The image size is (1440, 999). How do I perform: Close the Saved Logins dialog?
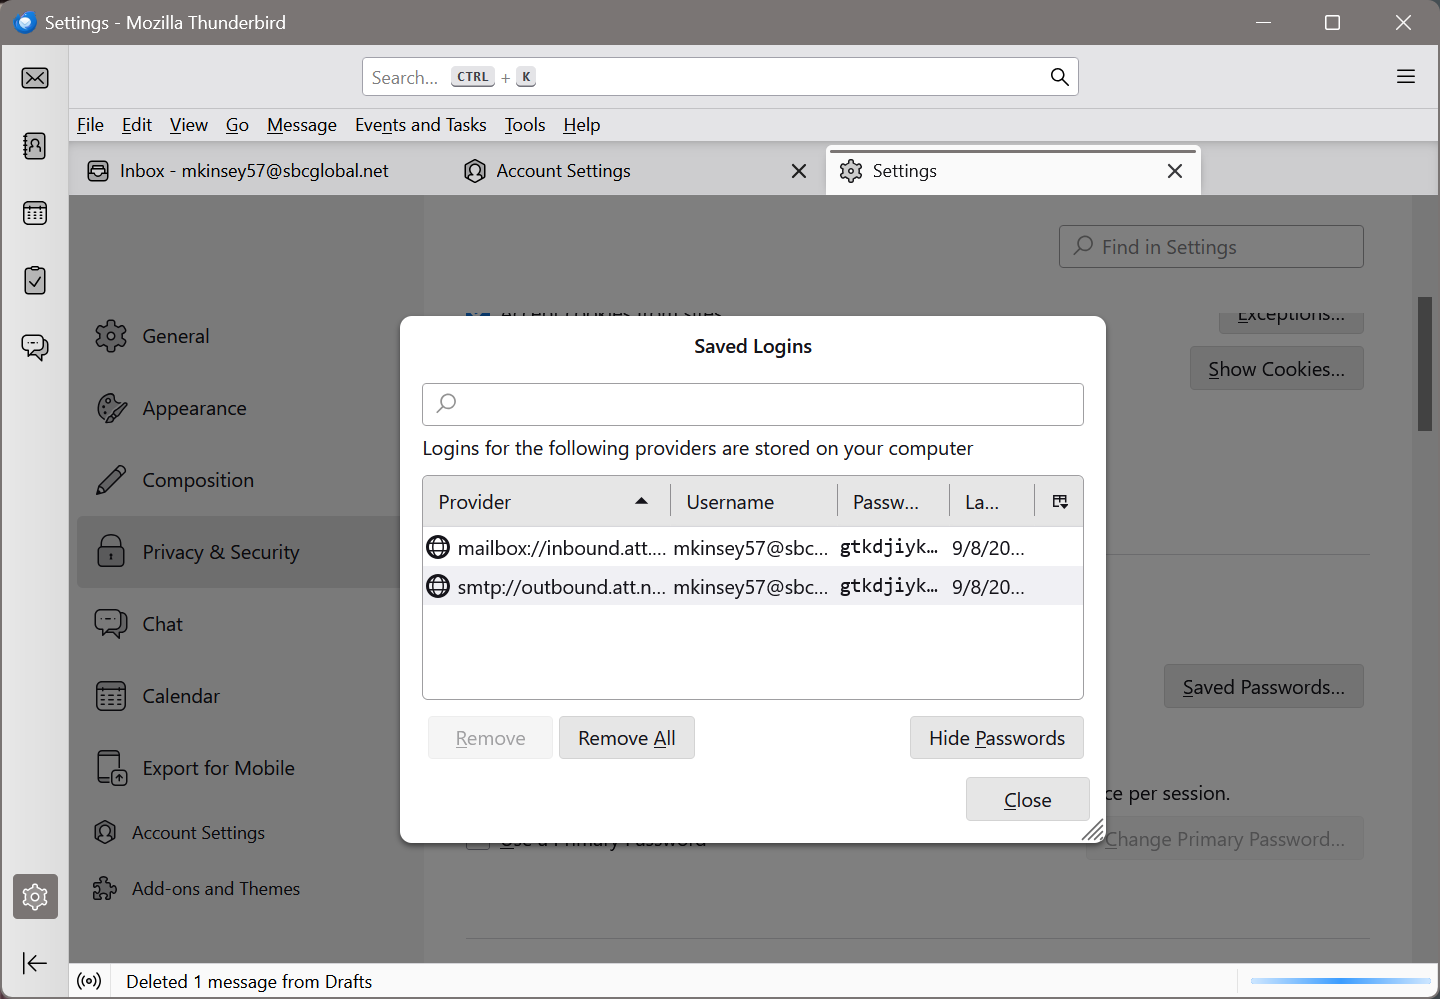point(1028,800)
